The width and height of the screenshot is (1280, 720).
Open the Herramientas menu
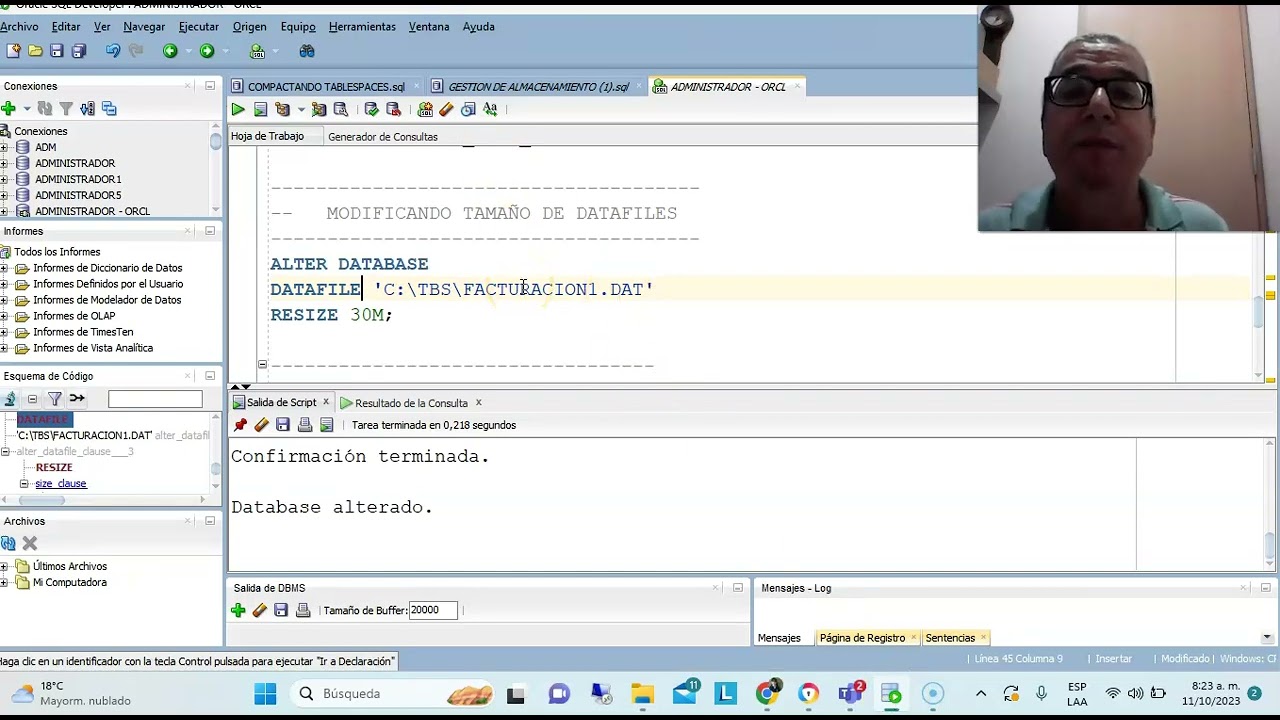362,27
